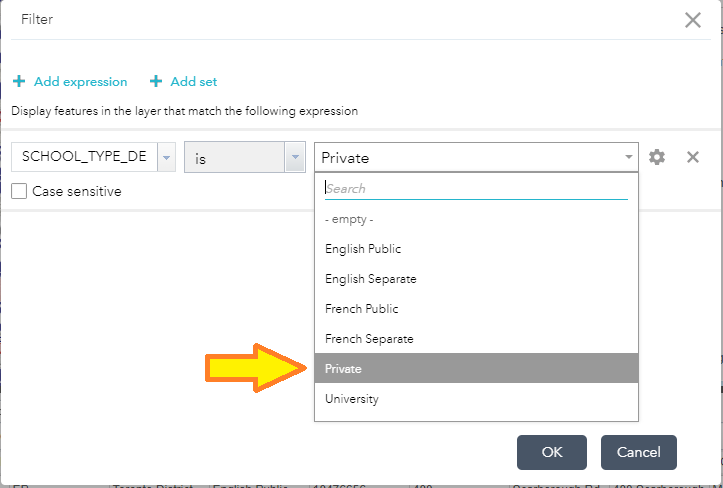Screen dimensions: 723x488
Task: Collapse the Private value dropdown
Action: tap(628, 157)
